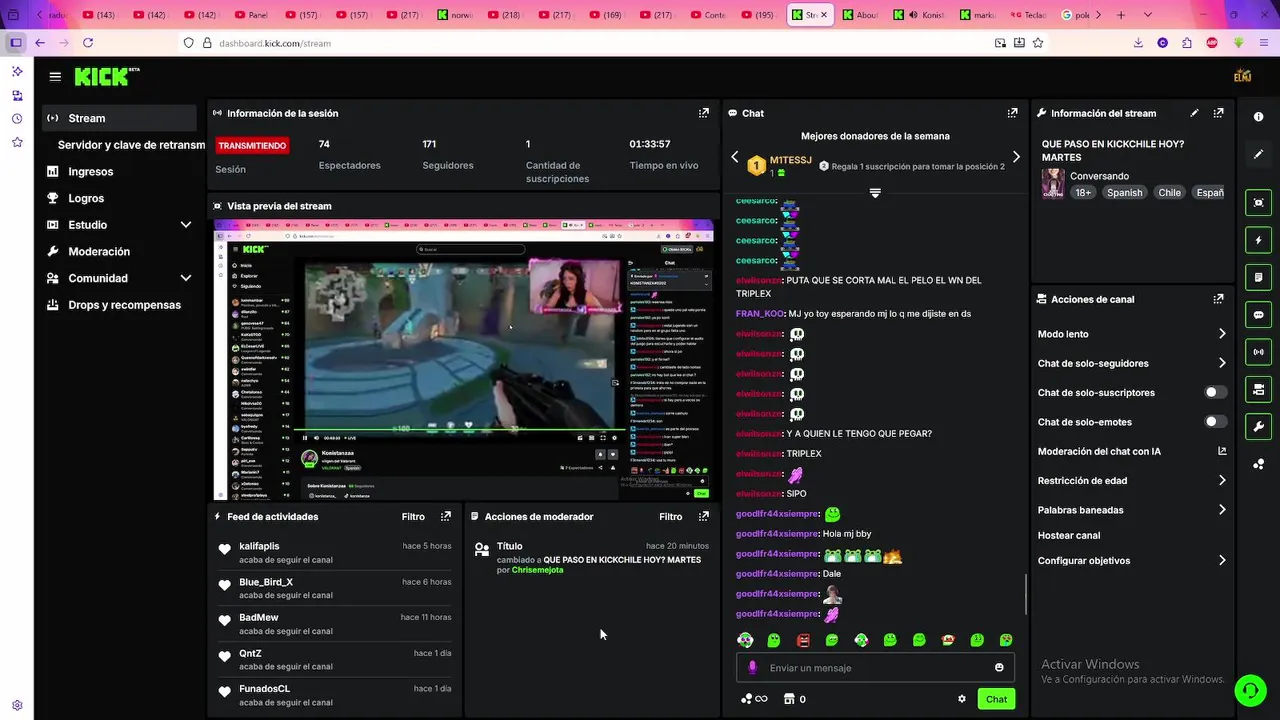This screenshot has height=720, width=1280.
Task: Bookmark this page with the star icon
Action: [x=1038, y=43]
